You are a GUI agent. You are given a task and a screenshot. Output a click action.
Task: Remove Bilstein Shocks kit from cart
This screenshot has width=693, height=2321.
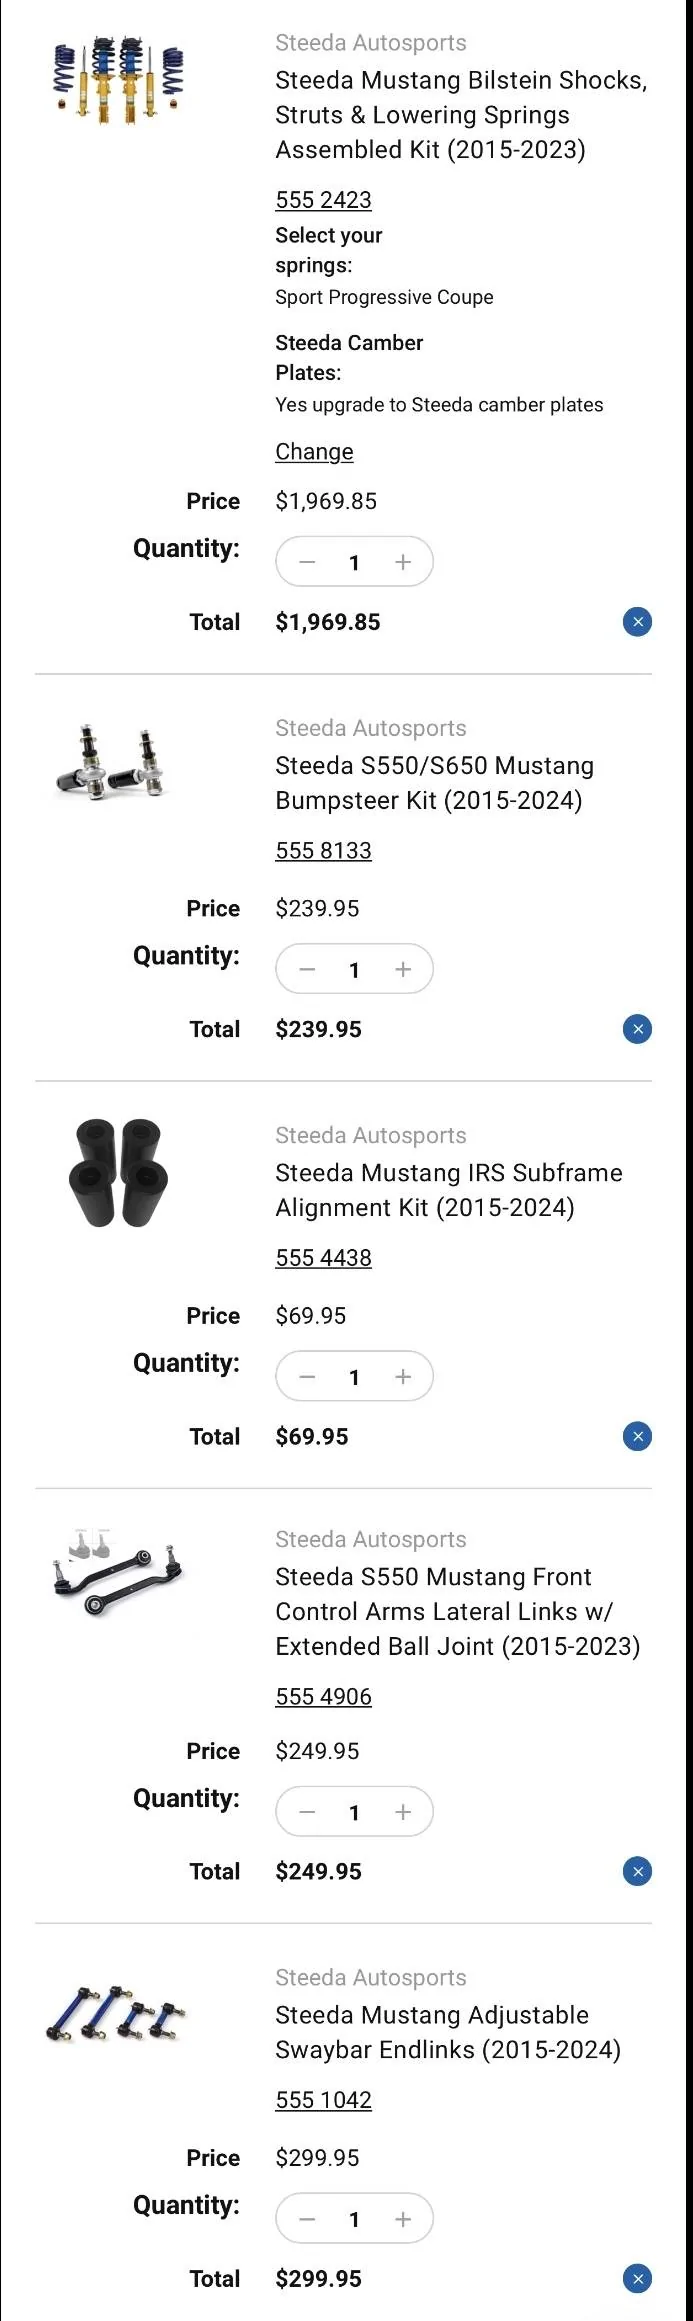pos(637,622)
